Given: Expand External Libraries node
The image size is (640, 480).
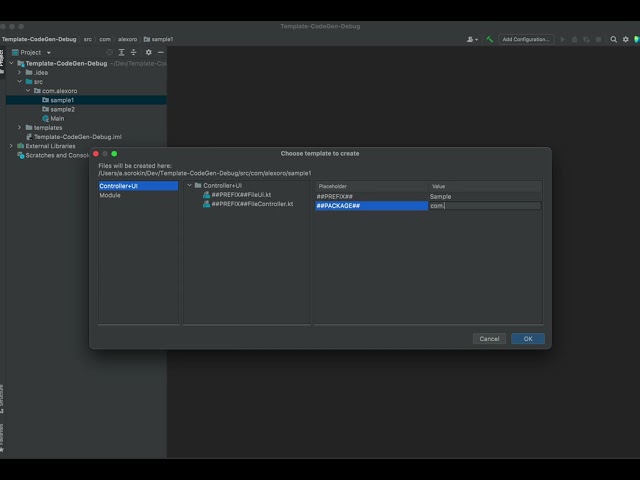Looking at the screenshot, I should 11,146.
